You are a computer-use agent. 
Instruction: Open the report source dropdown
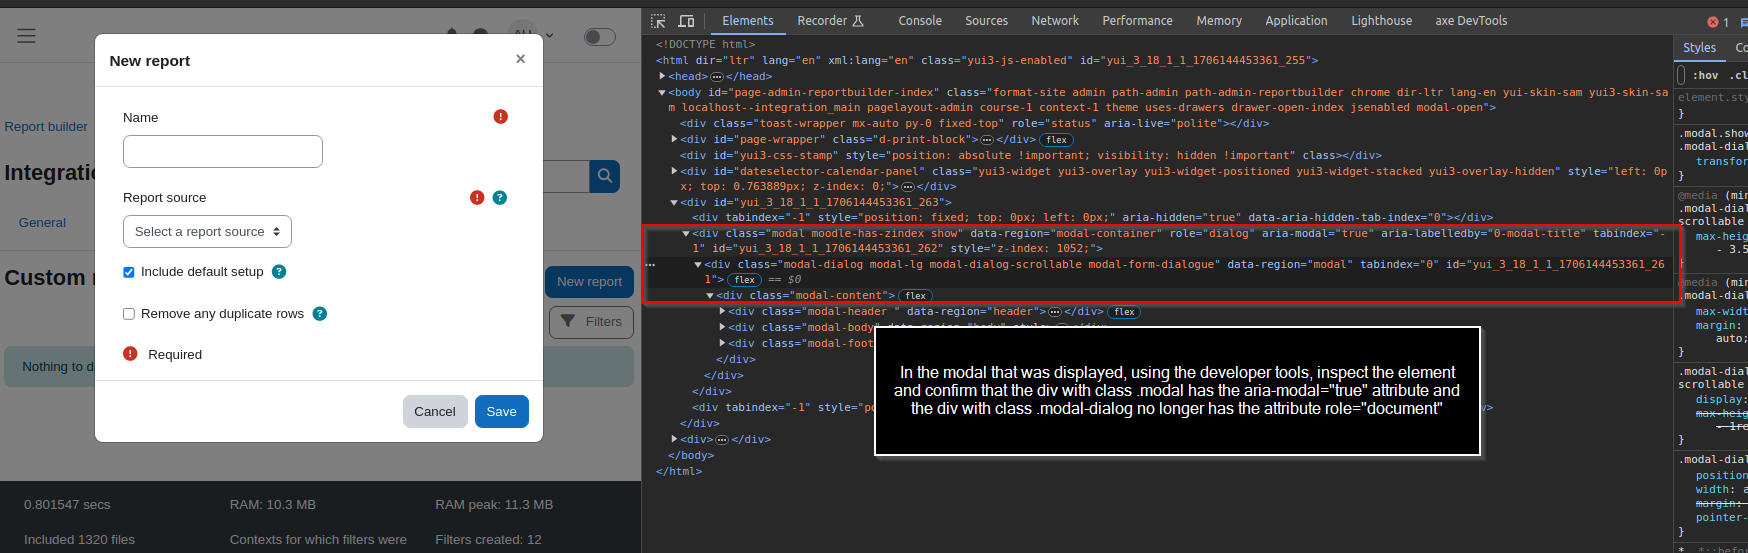pyautogui.click(x=208, y=231)
